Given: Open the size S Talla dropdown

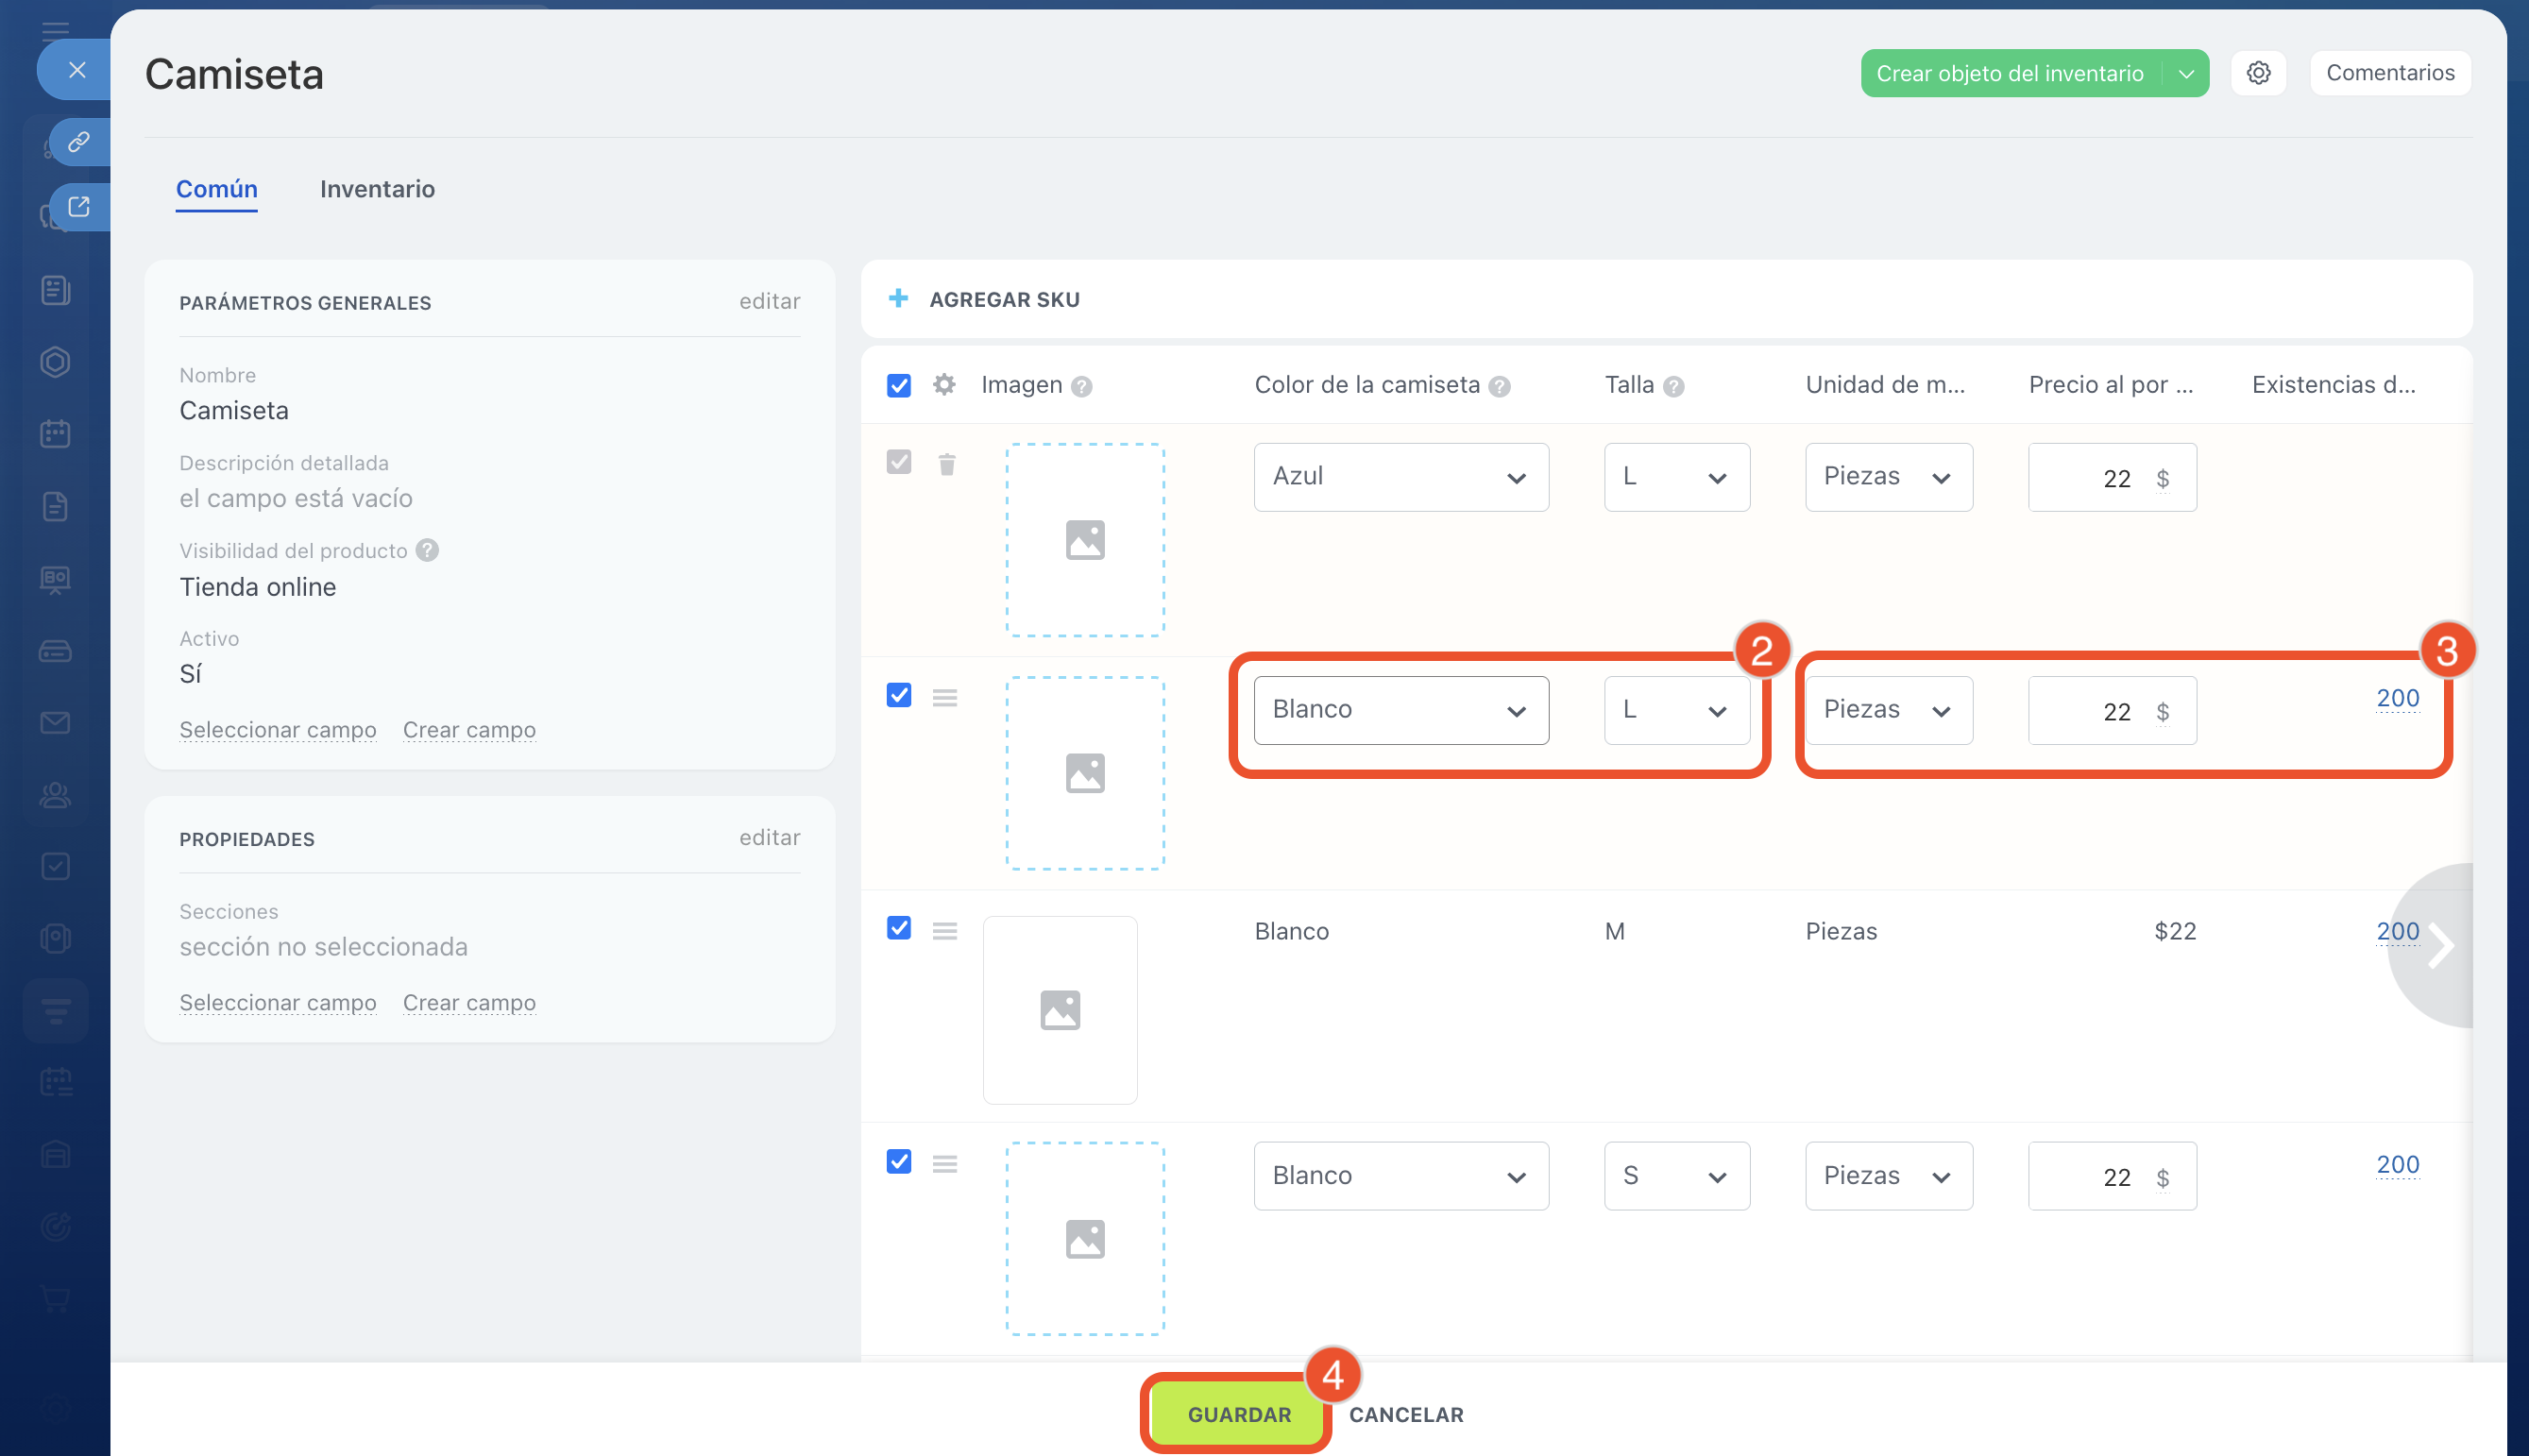Looking at the screenshot, I should [x=1676, y=1176].
